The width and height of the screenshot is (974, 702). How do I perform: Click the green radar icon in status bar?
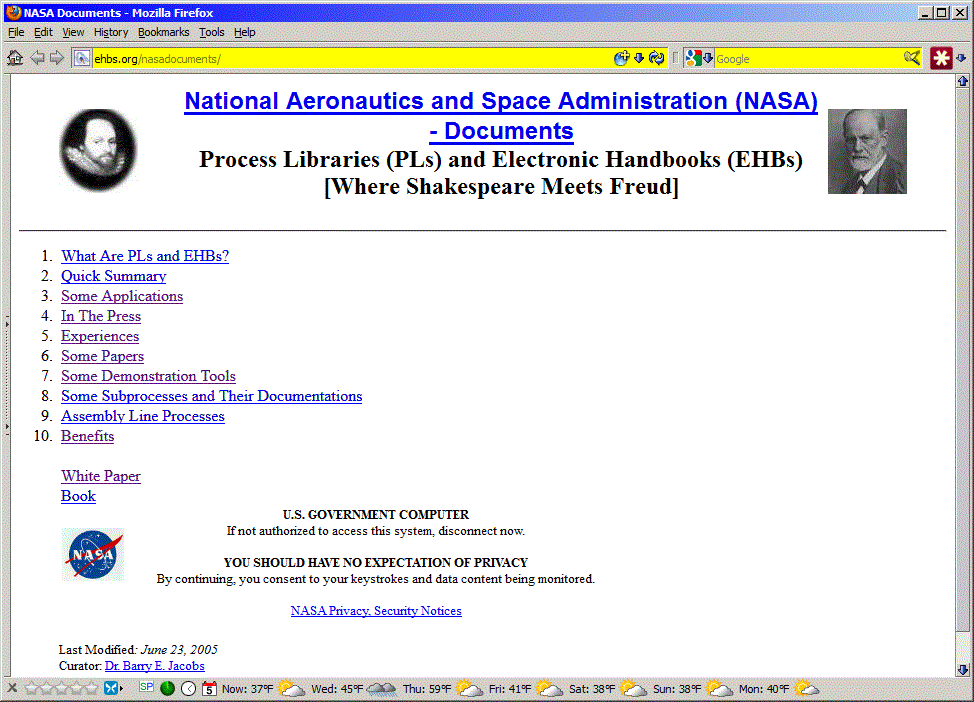[x=167, y=688]
